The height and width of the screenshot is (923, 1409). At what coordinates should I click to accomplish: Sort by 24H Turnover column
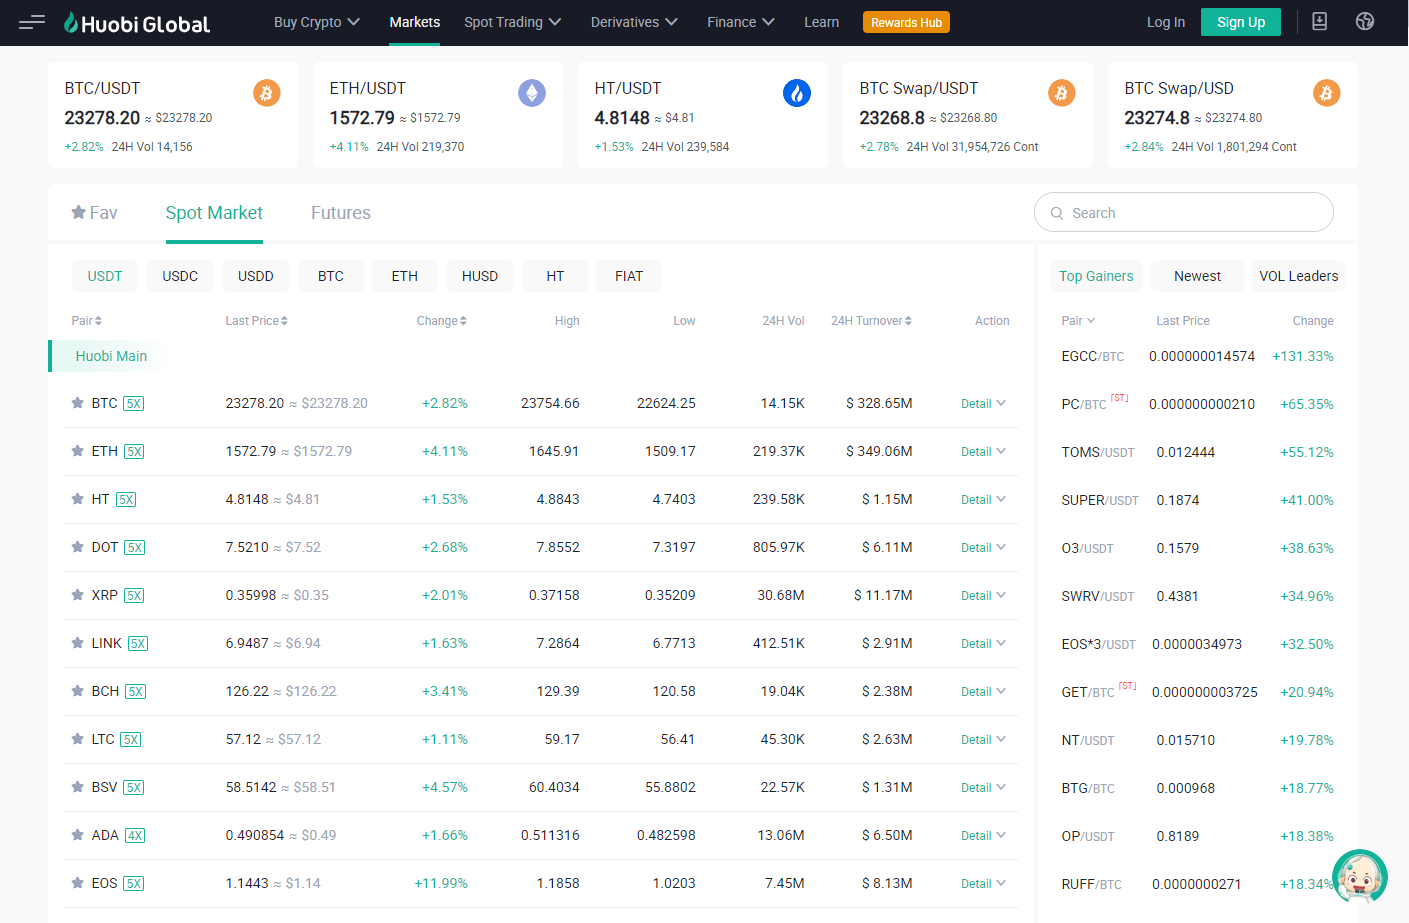point(871,321)
